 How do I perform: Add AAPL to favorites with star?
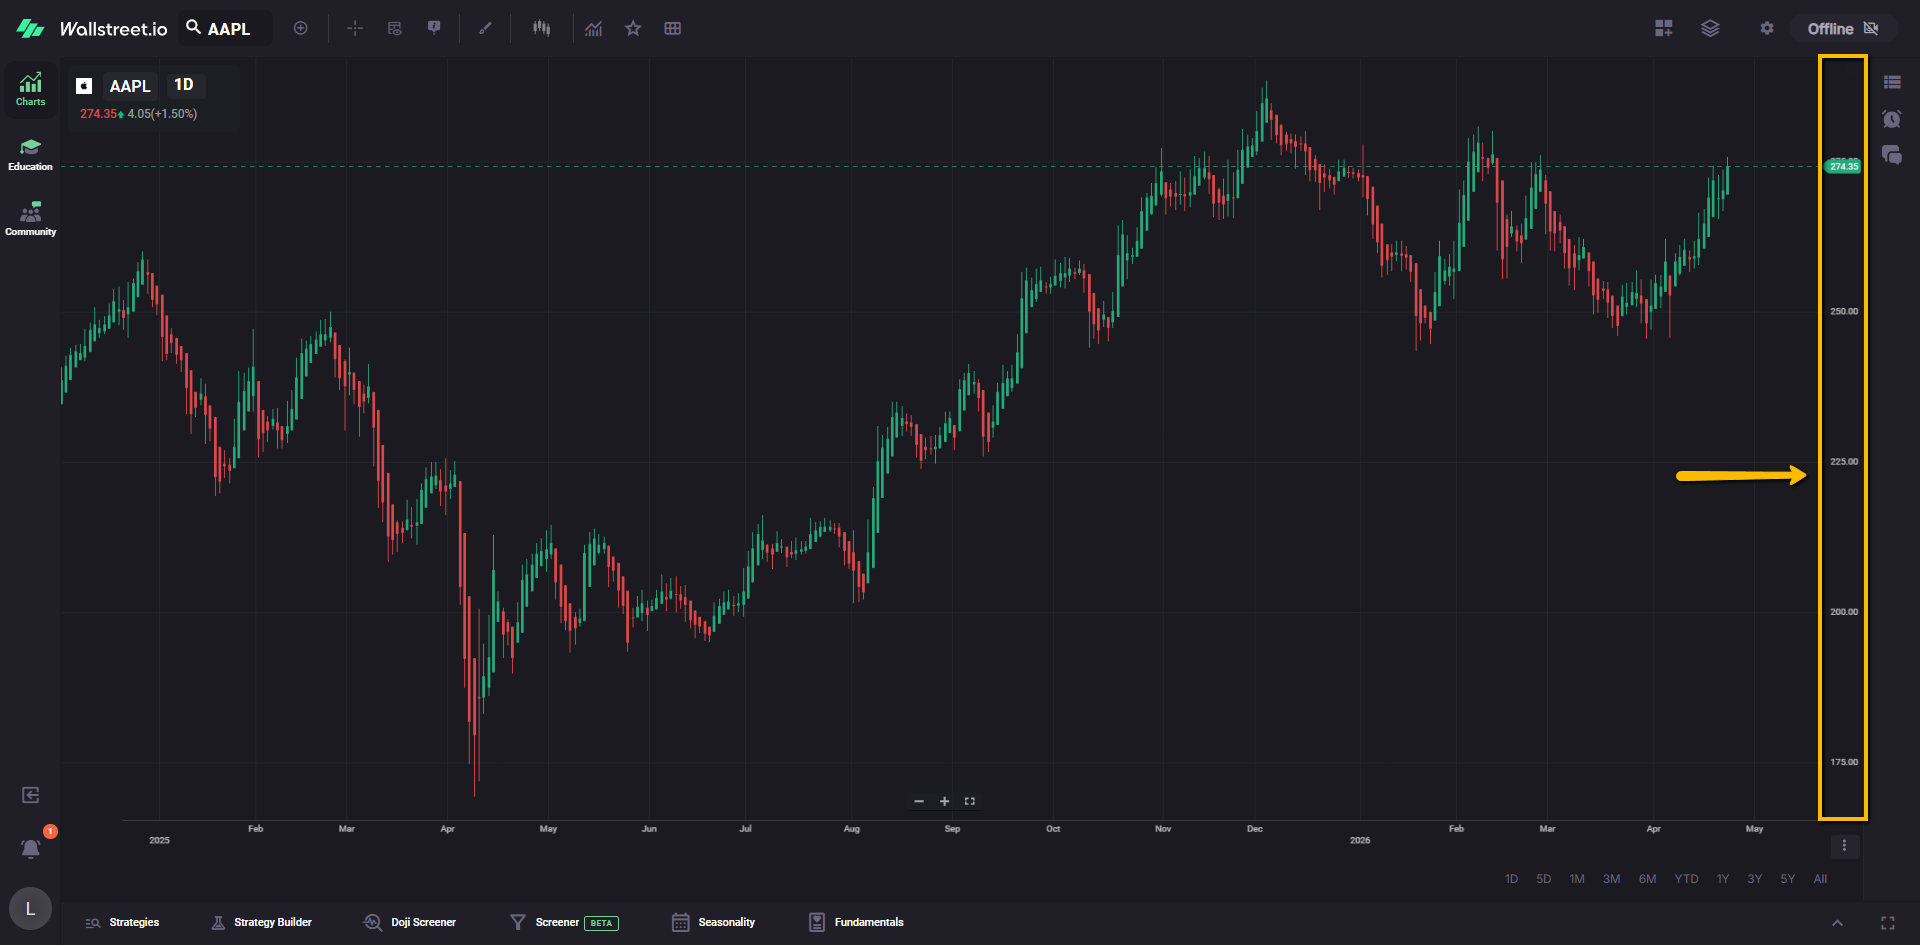tap(633, 29)
